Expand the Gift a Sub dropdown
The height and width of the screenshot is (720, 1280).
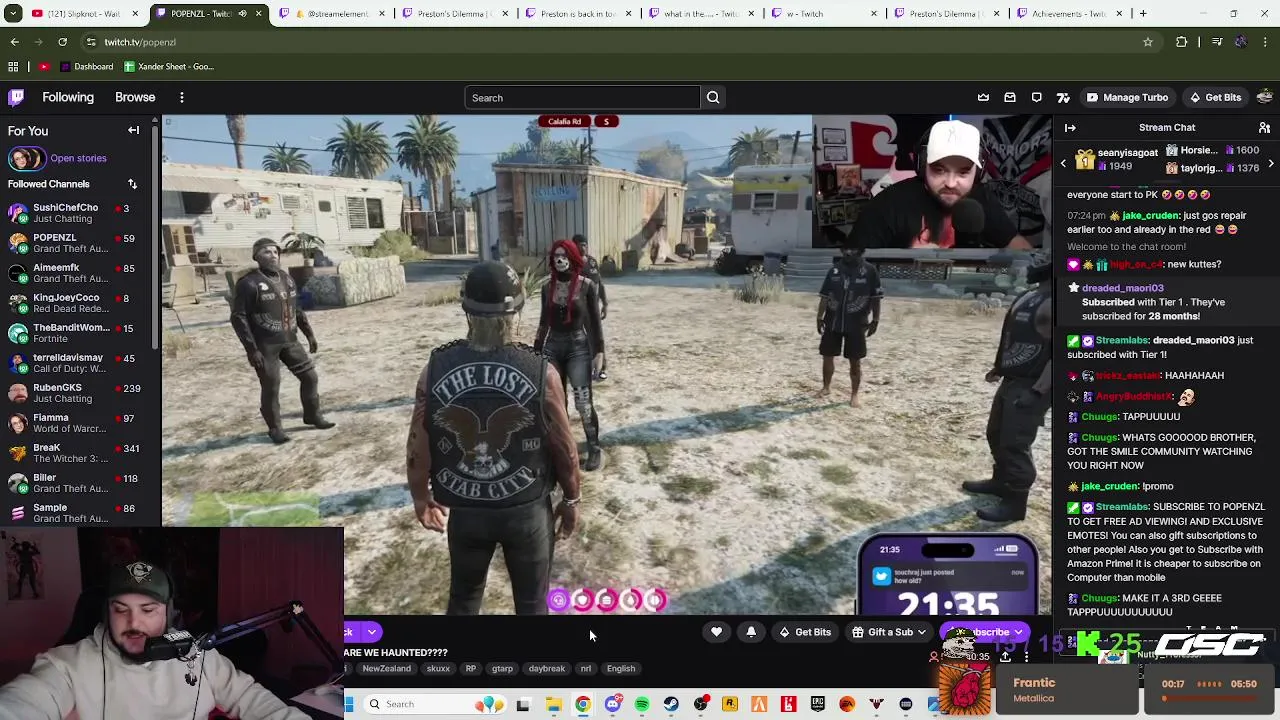921,632
